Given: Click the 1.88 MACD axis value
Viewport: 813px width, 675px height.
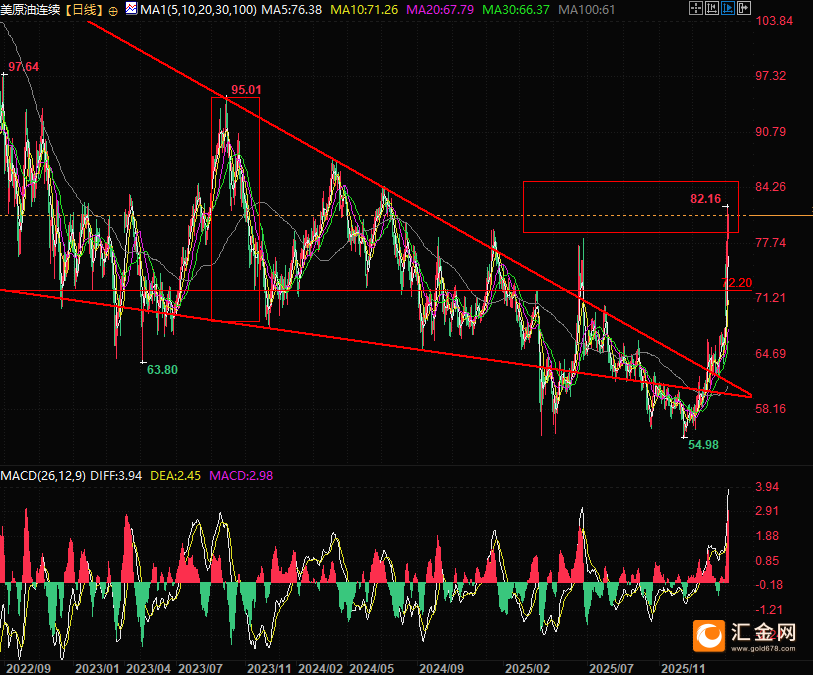Looking at the screenshot, I should [767, 536].
